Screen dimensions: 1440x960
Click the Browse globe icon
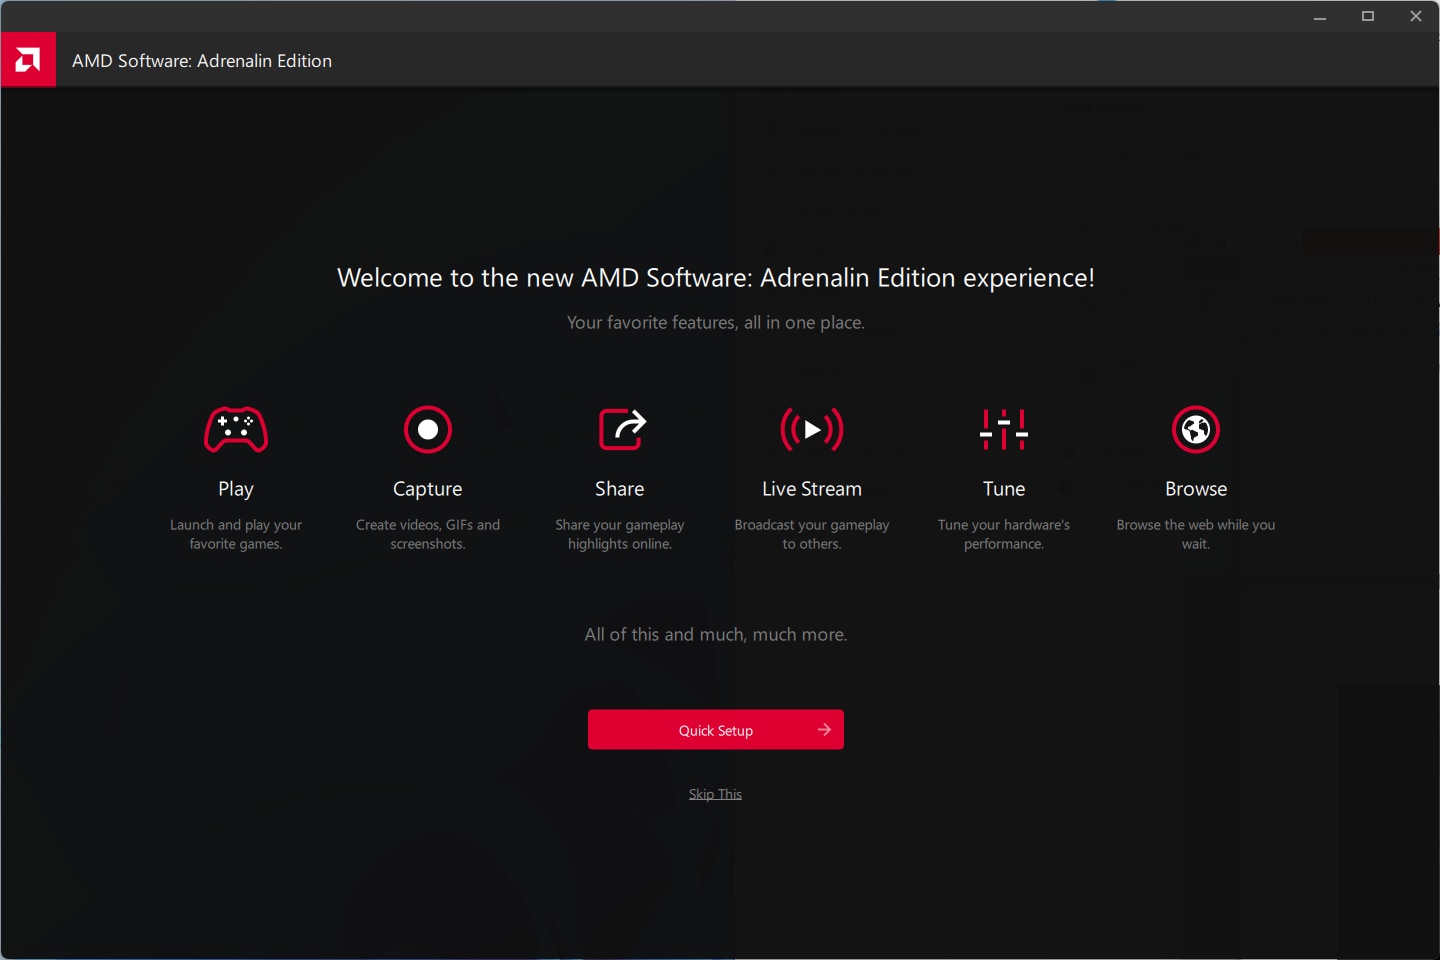click(x=1196, y=430)
